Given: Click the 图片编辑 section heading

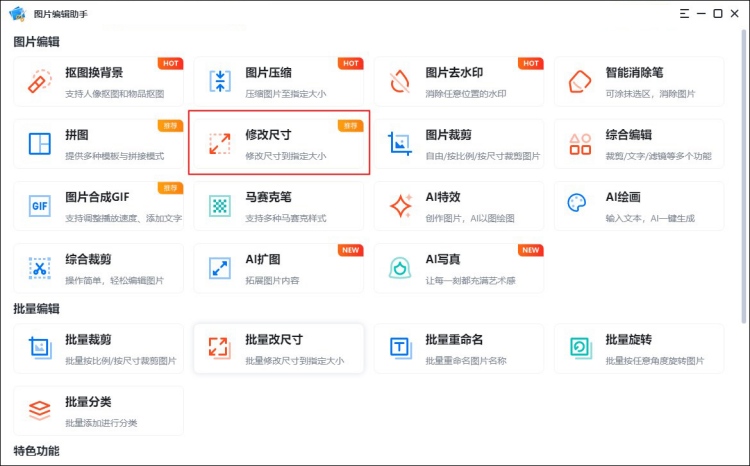Looking at the screenshot, I should [x=36, y=42].
